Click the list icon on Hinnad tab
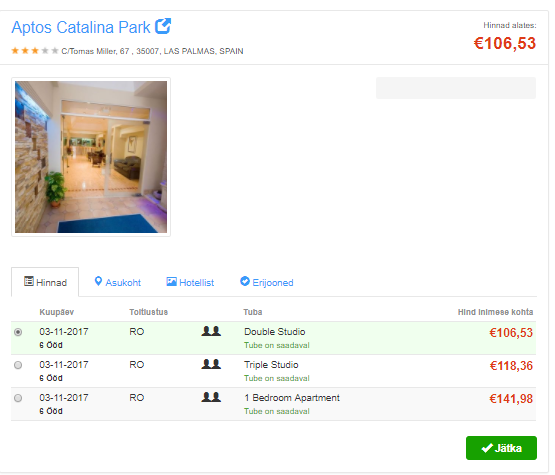Image resolution: width=555 pixels, height=475 pixels. point(29,281)
